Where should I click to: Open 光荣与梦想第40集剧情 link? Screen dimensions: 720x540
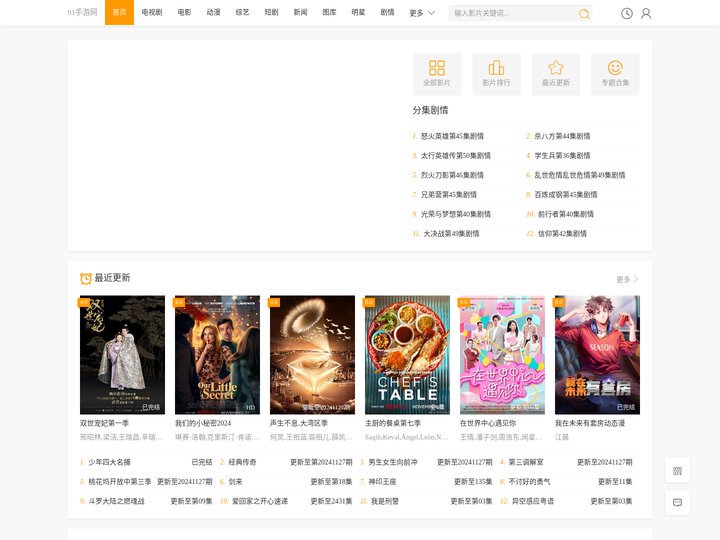456,214
